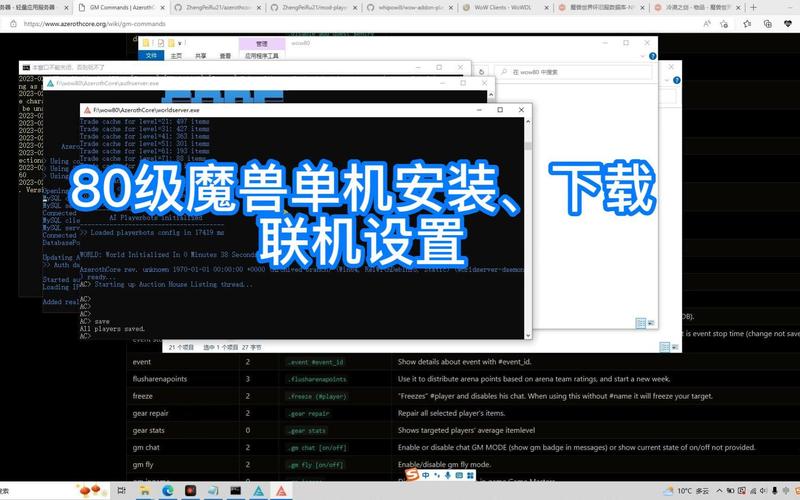
Task: Click worldserver.exe title bar app icon
Action: (x=87, y=110)
